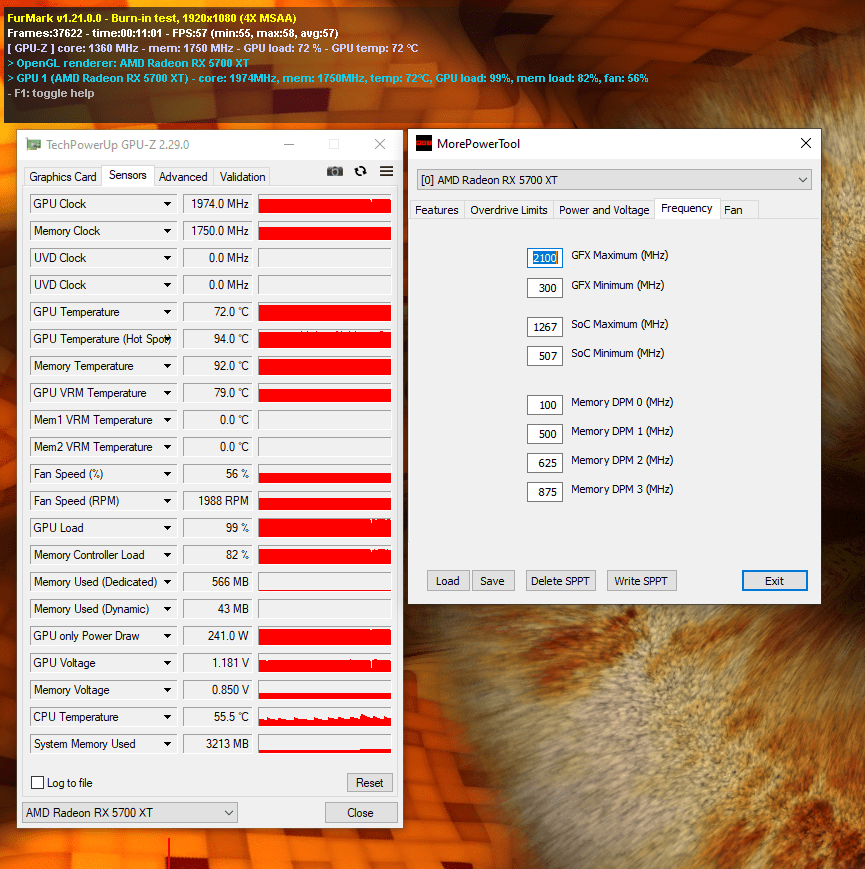
Task: Click the GPU Clock history graph
Action: 325,204
